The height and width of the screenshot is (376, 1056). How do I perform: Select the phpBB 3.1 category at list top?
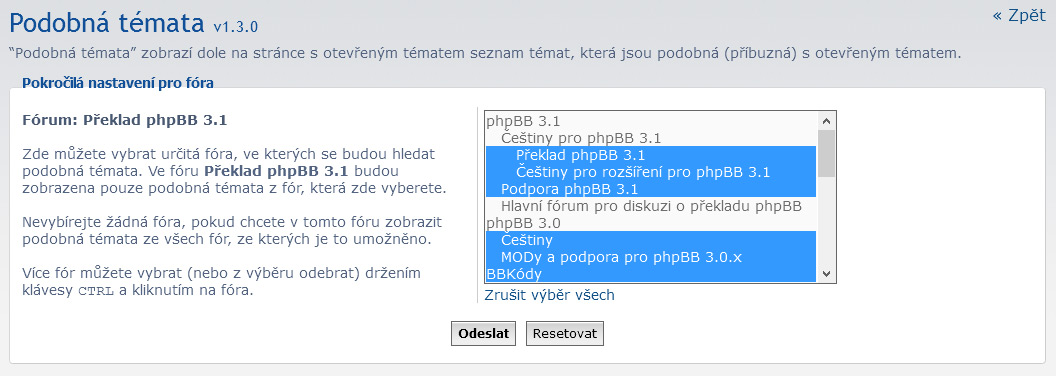[651, 121]
